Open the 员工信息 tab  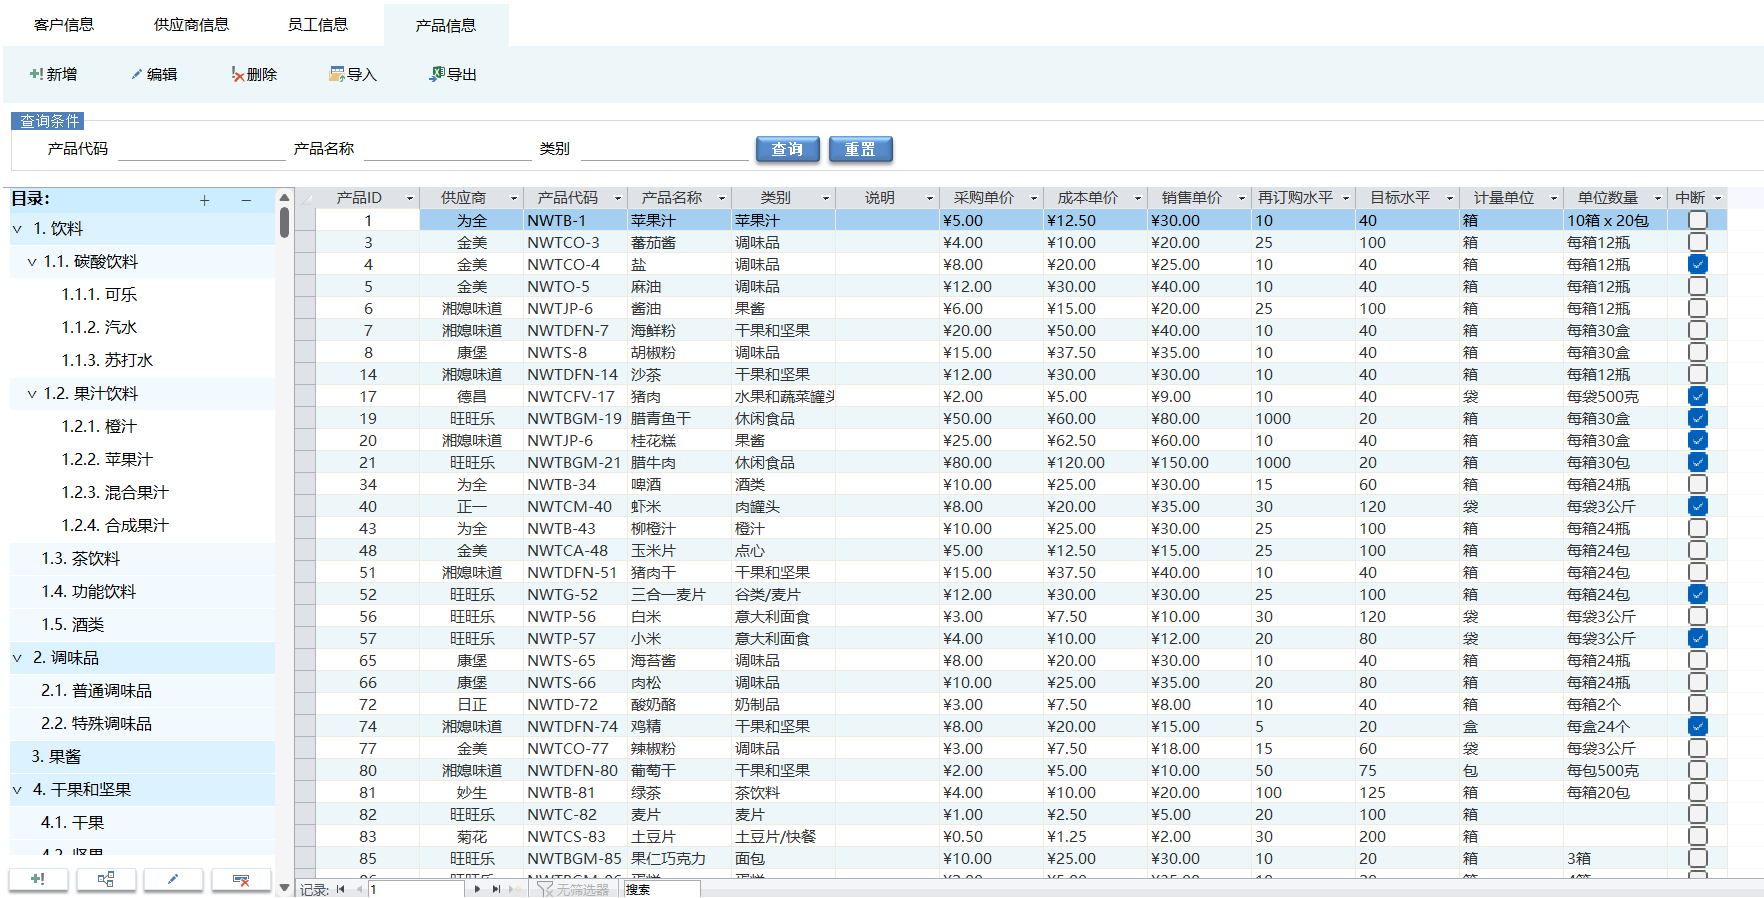tap(318, 25)
